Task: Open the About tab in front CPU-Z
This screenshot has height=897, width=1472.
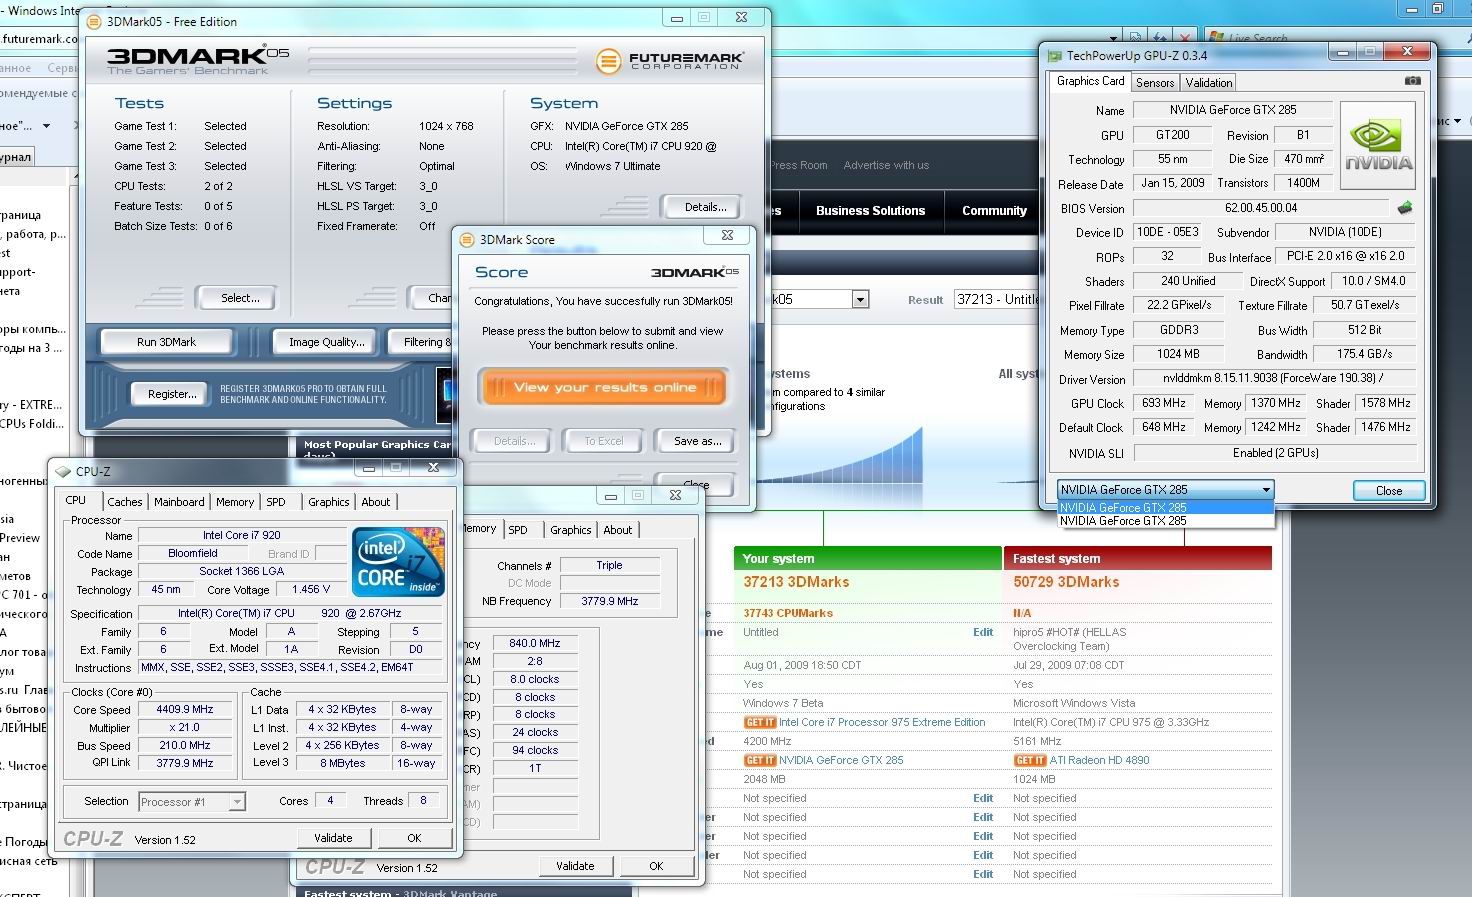Action: (376, 502)
